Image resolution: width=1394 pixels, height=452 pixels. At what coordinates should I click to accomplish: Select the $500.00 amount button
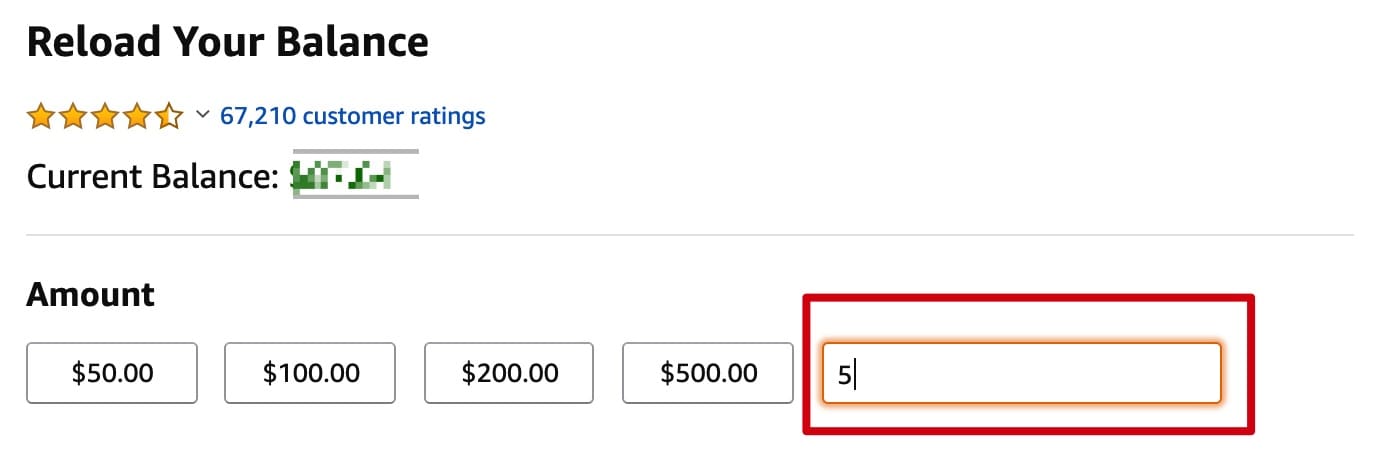coord(708,373)
